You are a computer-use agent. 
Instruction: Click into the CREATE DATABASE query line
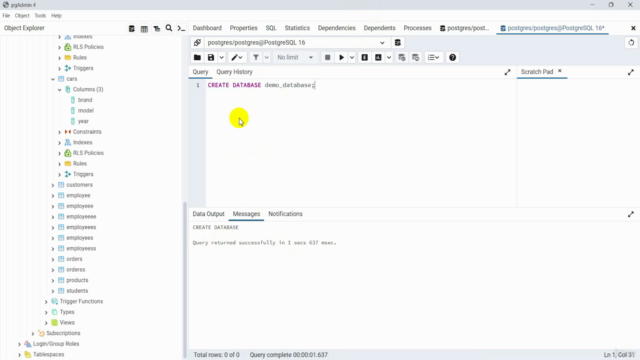(x=261, y=85)
